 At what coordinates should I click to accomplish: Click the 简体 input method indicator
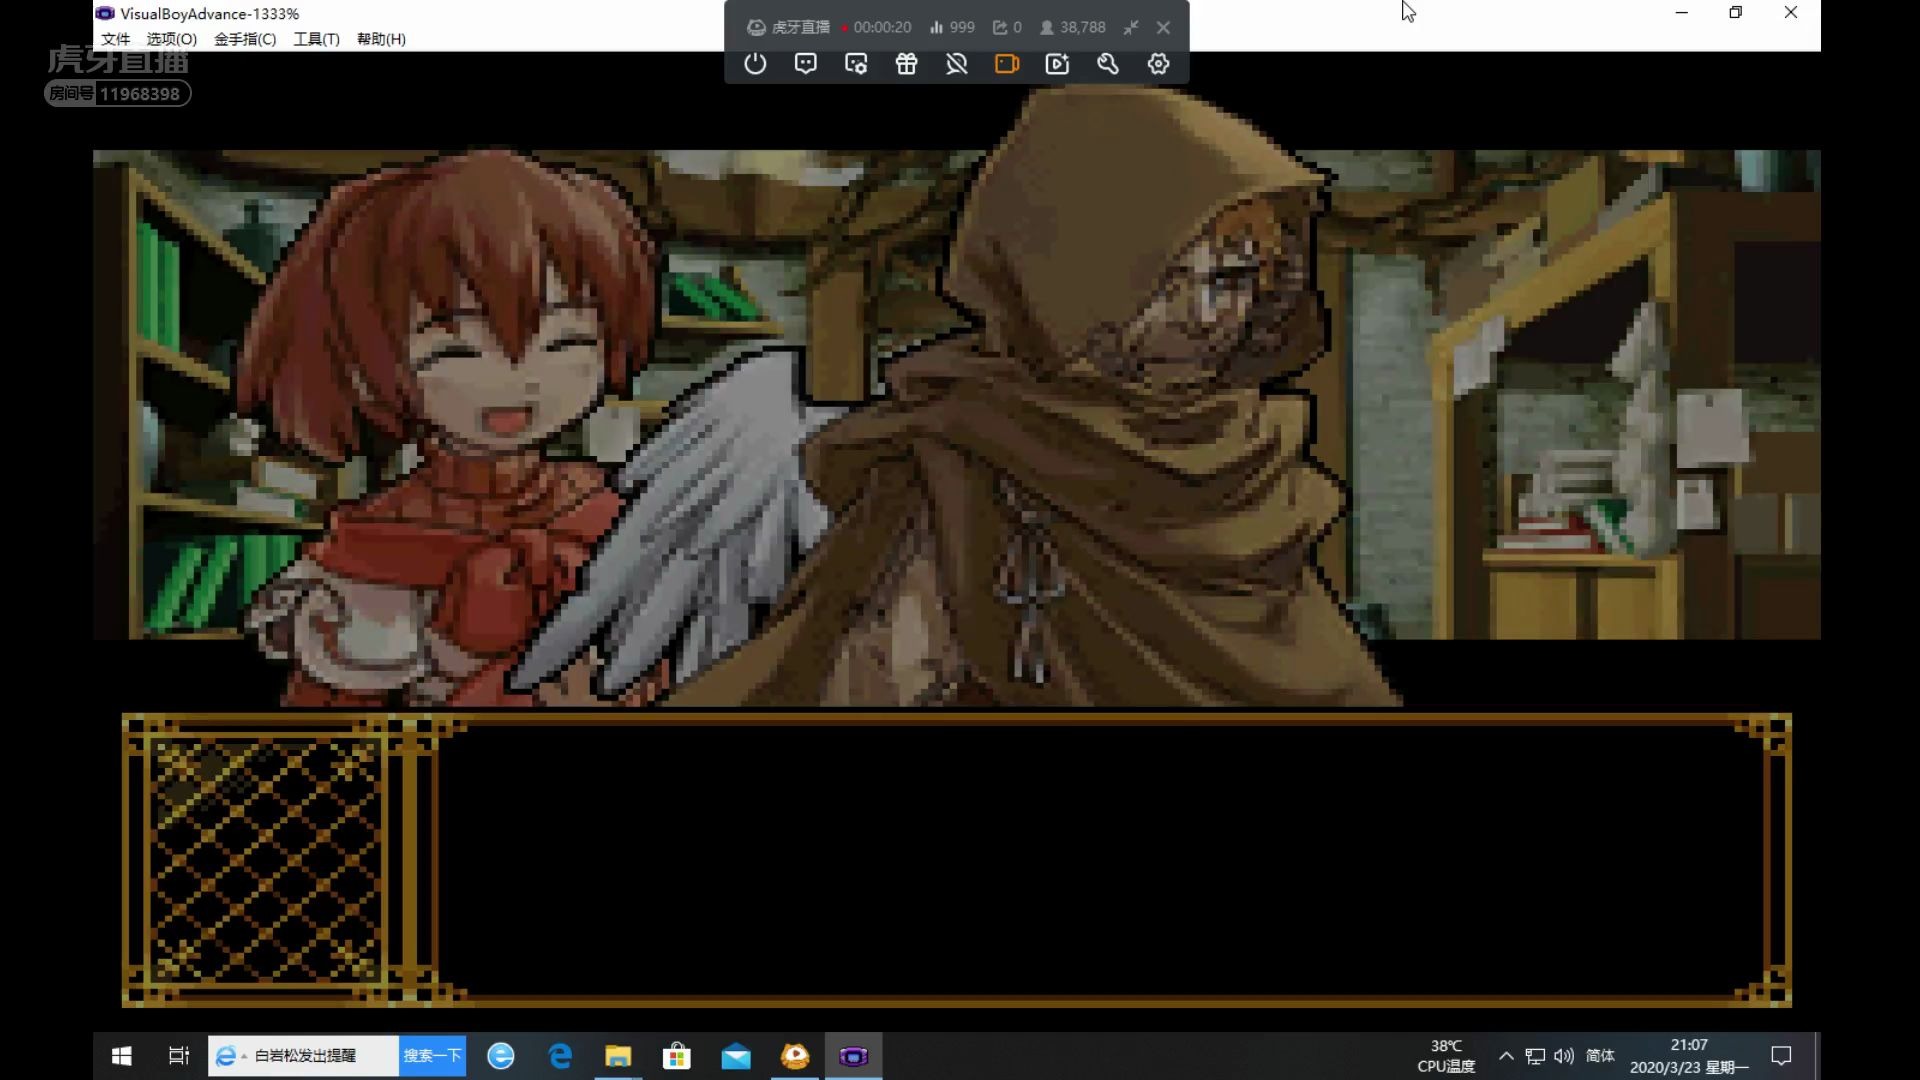1600,1056
